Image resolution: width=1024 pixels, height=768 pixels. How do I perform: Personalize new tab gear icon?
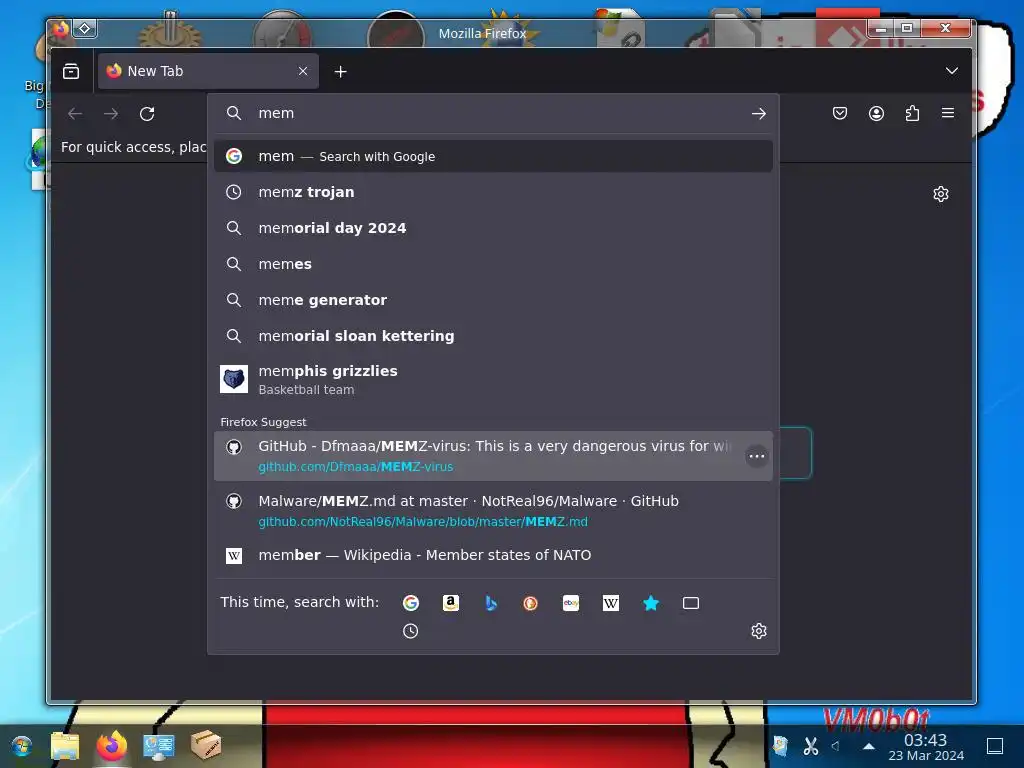tap(940, 194)
